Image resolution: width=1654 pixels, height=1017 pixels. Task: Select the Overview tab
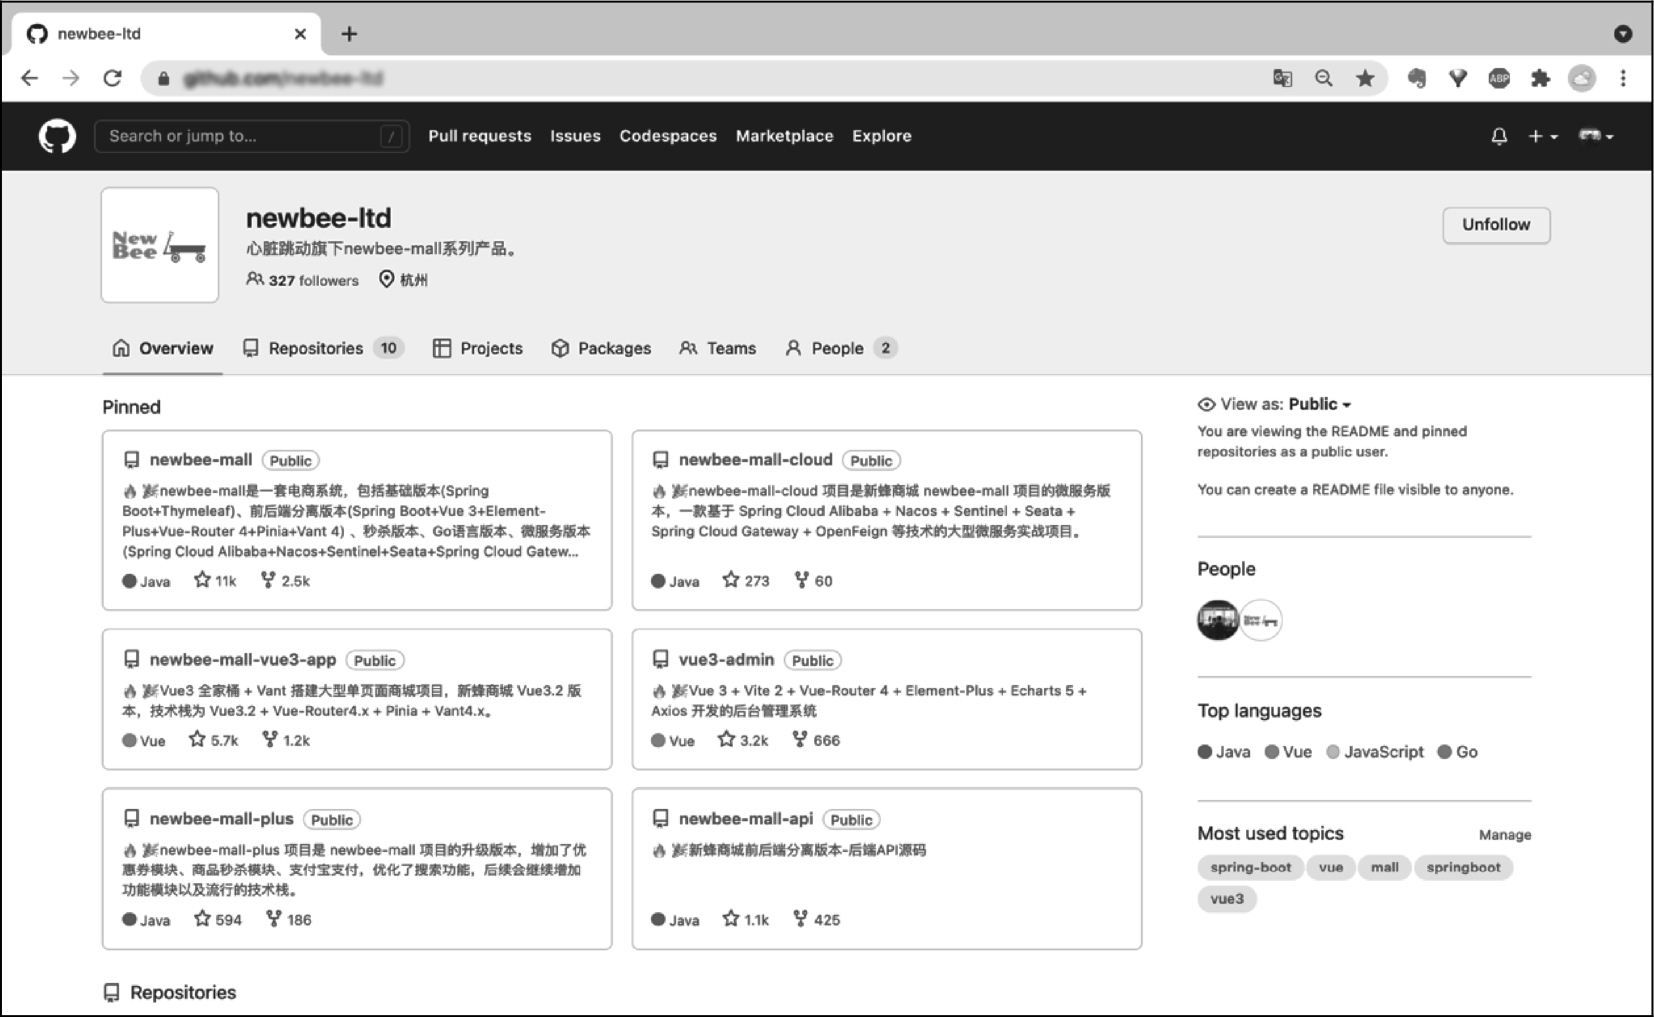pyautogui.click(x=163, y=348)
